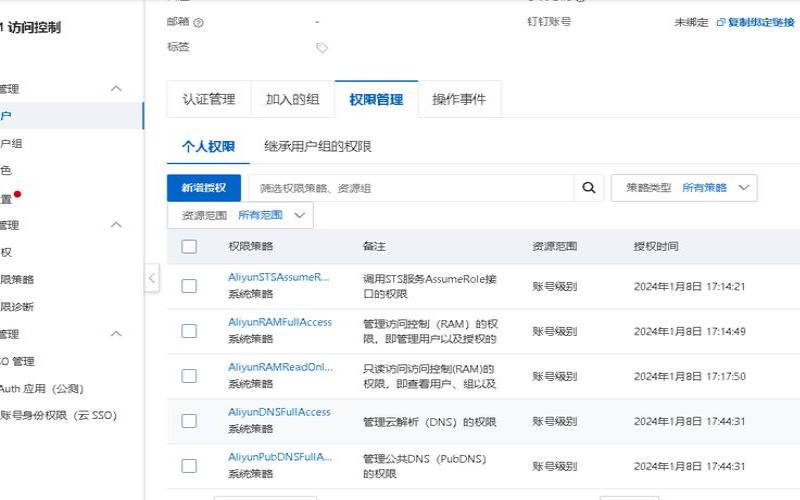
Task: Open the 策略类型 所有策略 dropdown
Action: click(684, 188)
